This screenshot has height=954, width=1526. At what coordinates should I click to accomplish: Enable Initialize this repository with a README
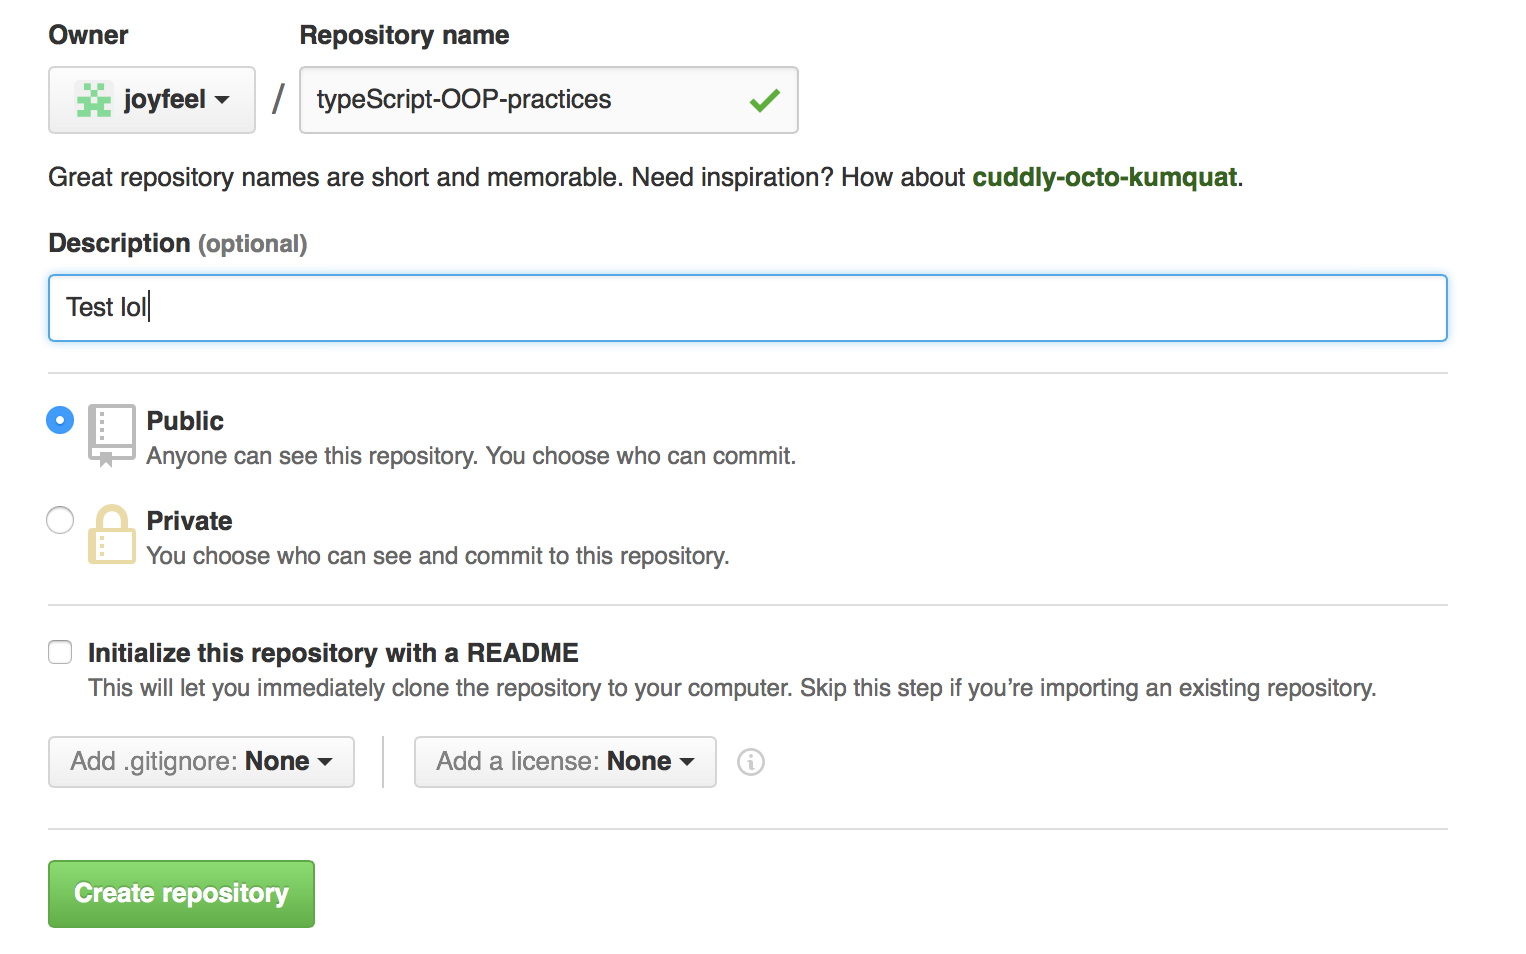[x=61, y=653]
